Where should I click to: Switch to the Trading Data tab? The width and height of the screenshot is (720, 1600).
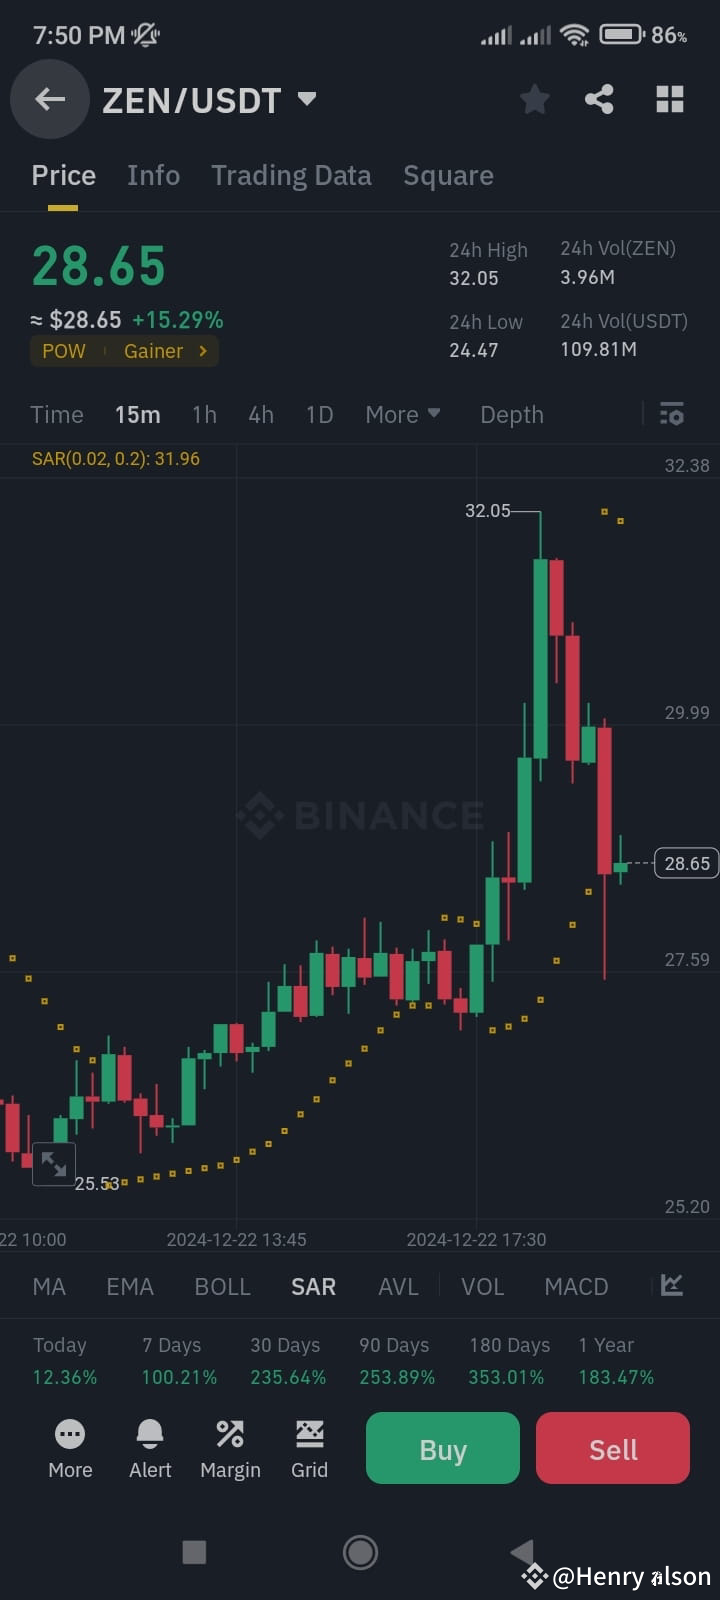pyautogui.click(x=291, y=175)
